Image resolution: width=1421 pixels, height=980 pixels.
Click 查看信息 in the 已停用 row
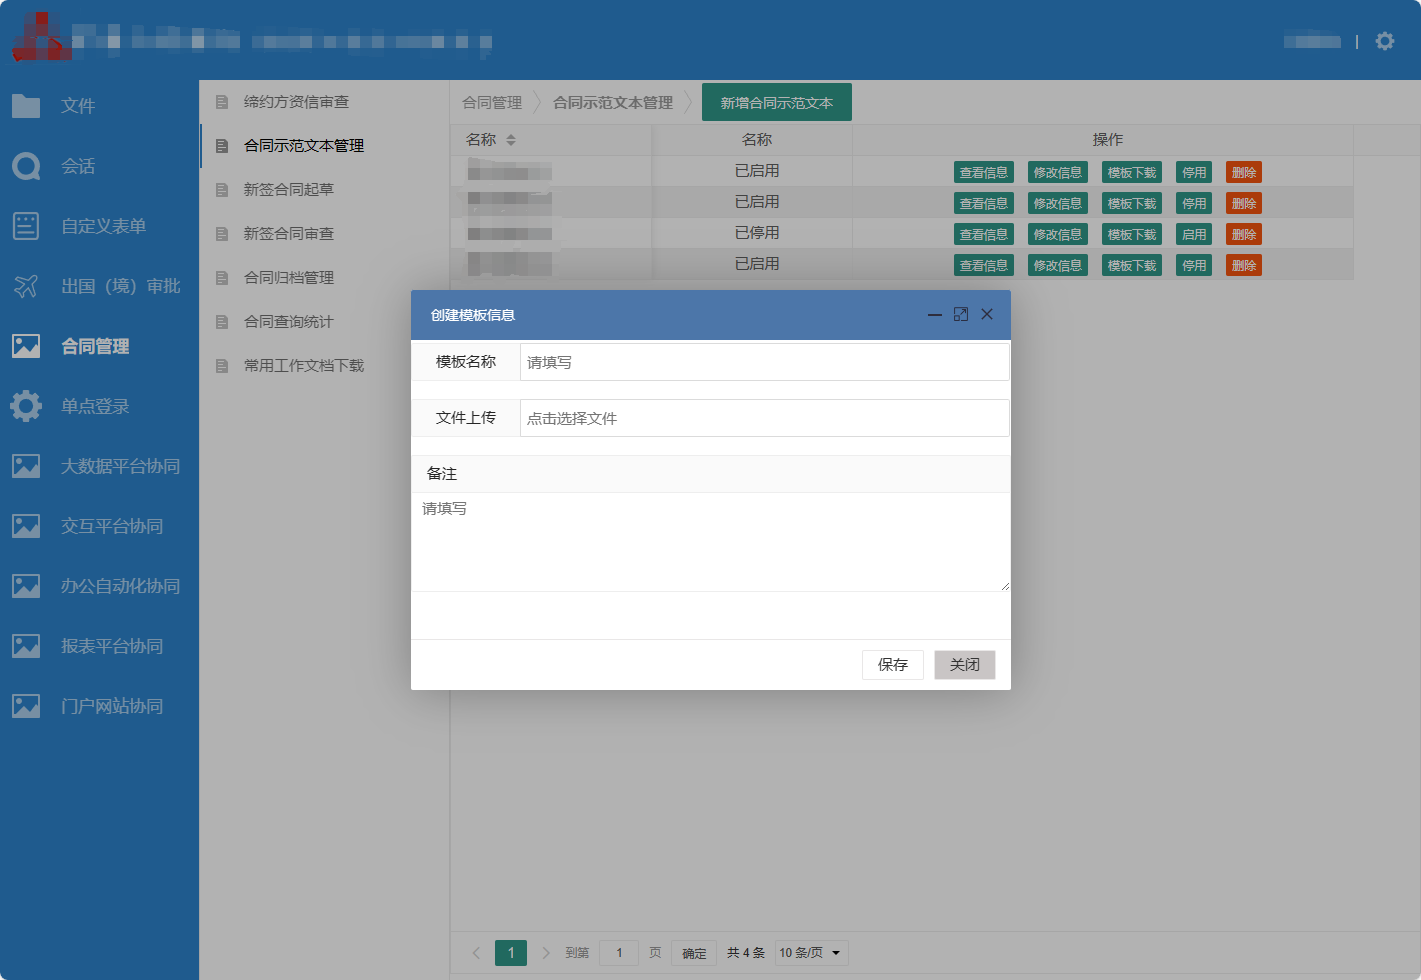[x=984, y=235]
